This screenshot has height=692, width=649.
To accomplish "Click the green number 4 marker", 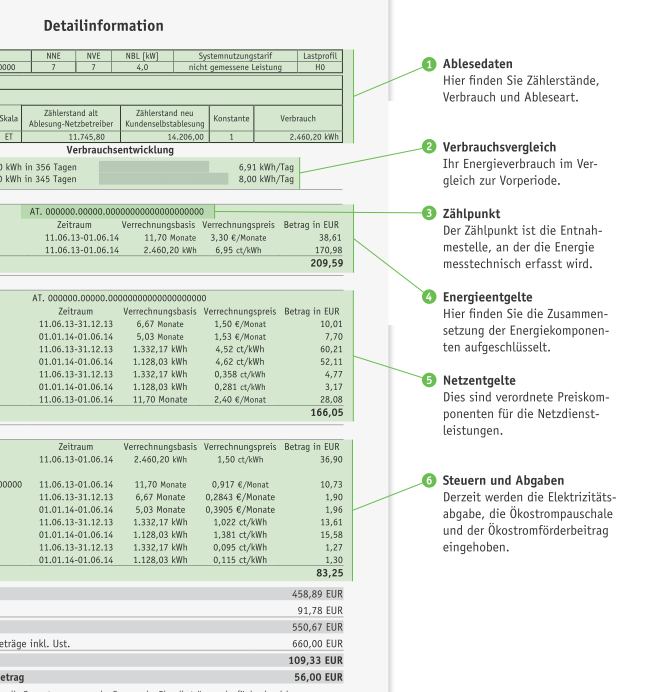I will [428, 297].
